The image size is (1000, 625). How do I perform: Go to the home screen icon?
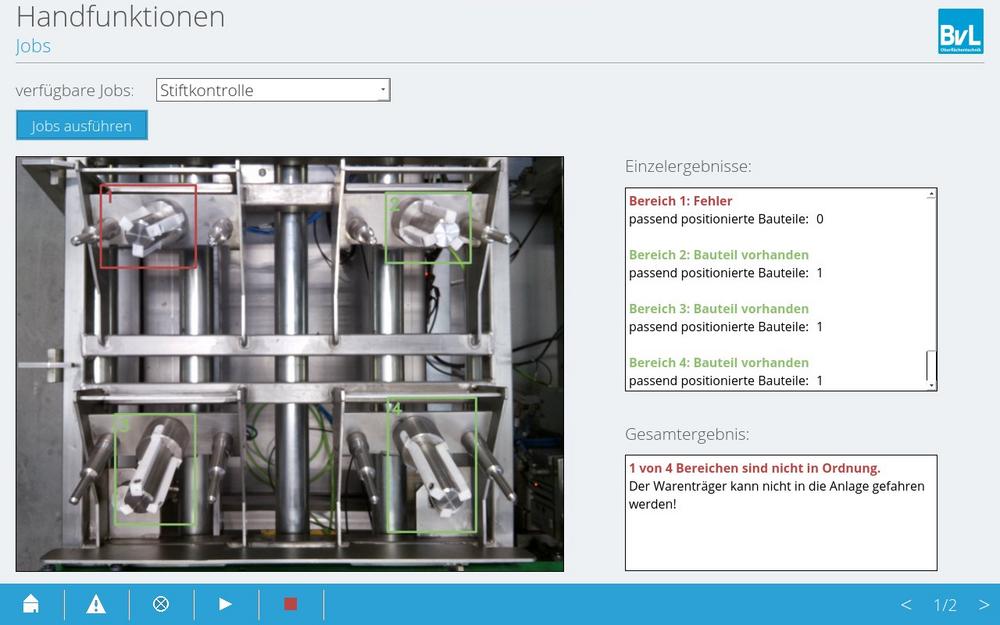click(x=31, y=603)
